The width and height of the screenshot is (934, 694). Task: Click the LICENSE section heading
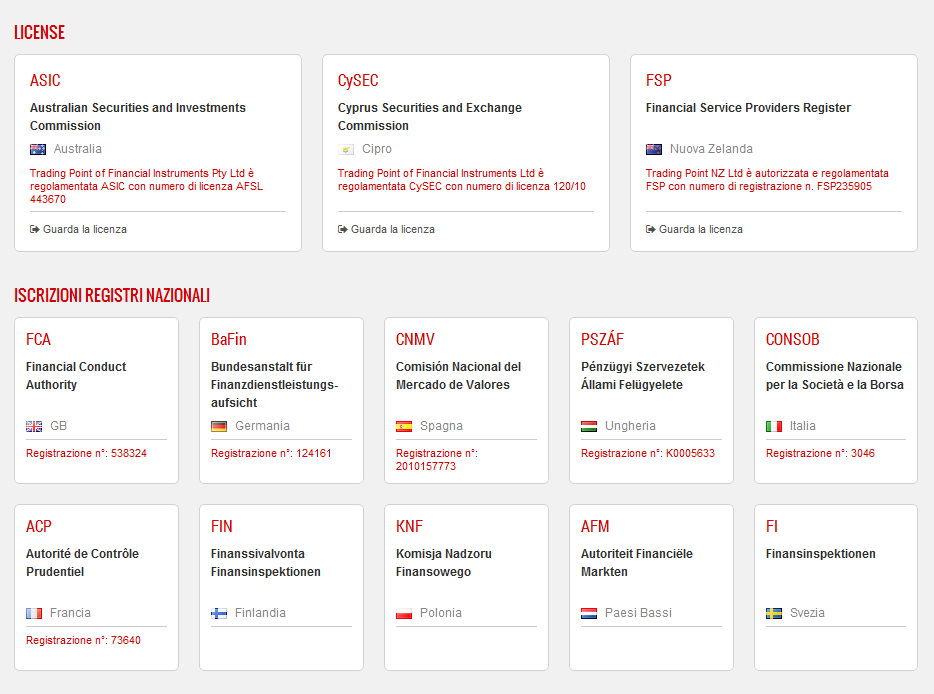pos(39,32)
